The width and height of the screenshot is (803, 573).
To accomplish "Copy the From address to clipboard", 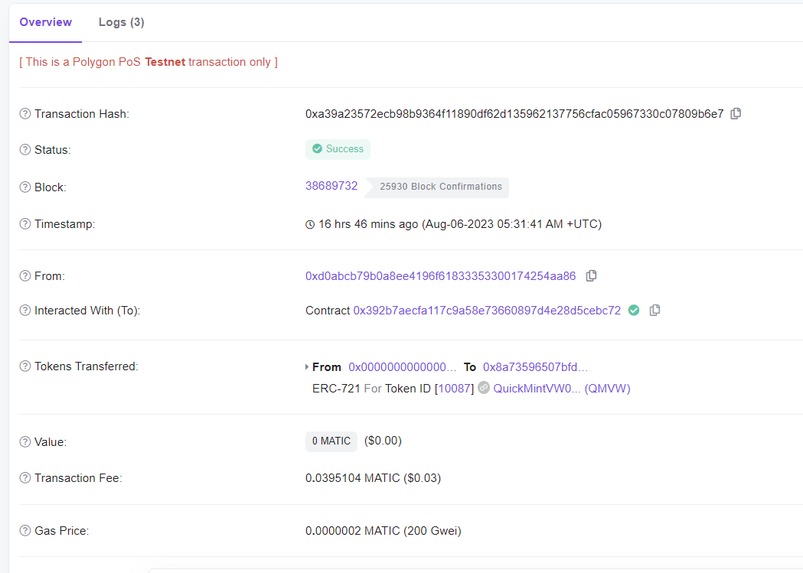I will click(591, 276).
